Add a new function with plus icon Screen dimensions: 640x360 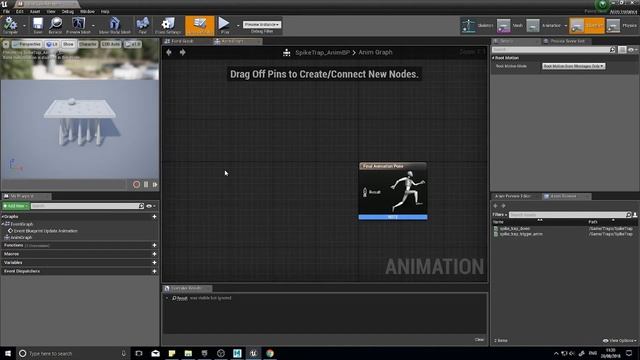click(154, 245)
